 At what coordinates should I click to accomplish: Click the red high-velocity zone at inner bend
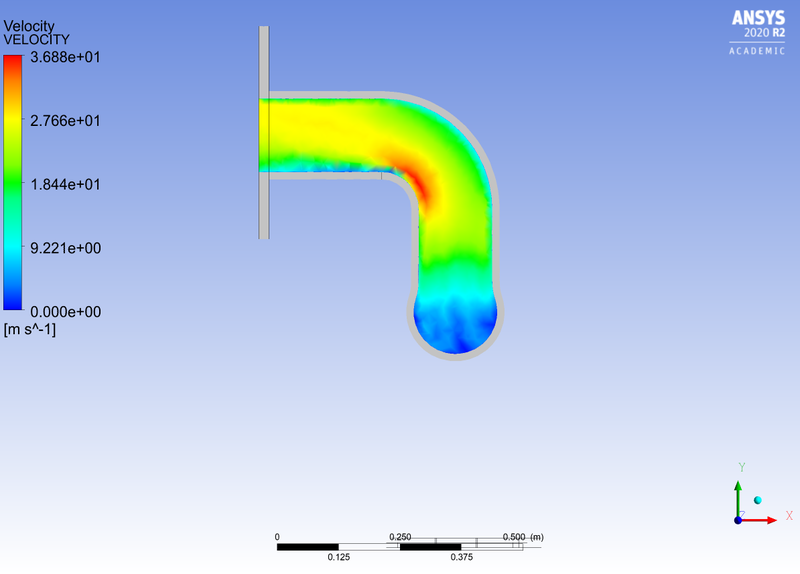point(419,185)
